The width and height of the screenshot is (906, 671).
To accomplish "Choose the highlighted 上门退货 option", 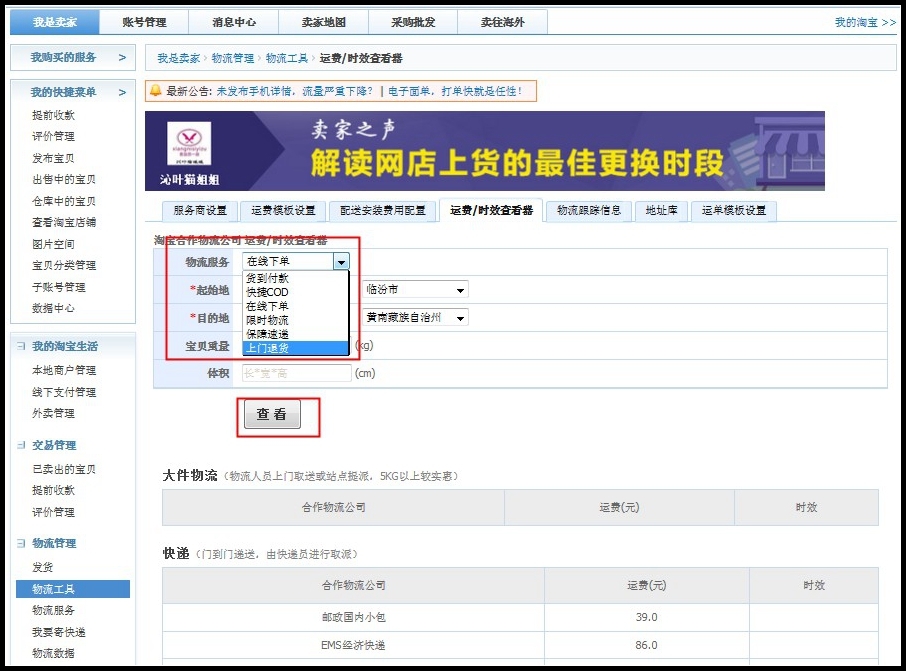I will click(x=296, y=348).
